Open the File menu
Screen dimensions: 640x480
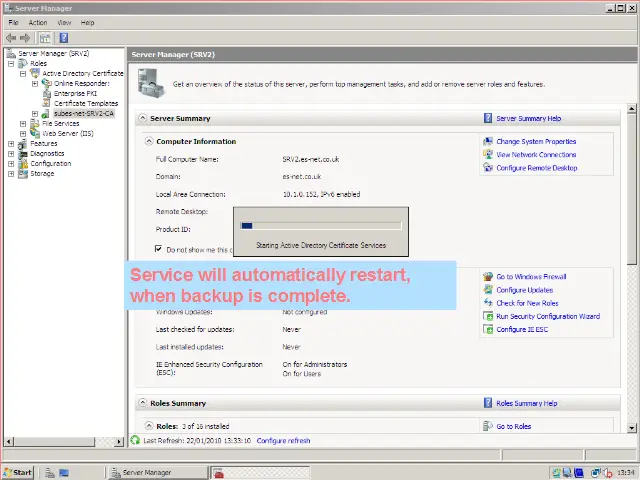[13, 22]
